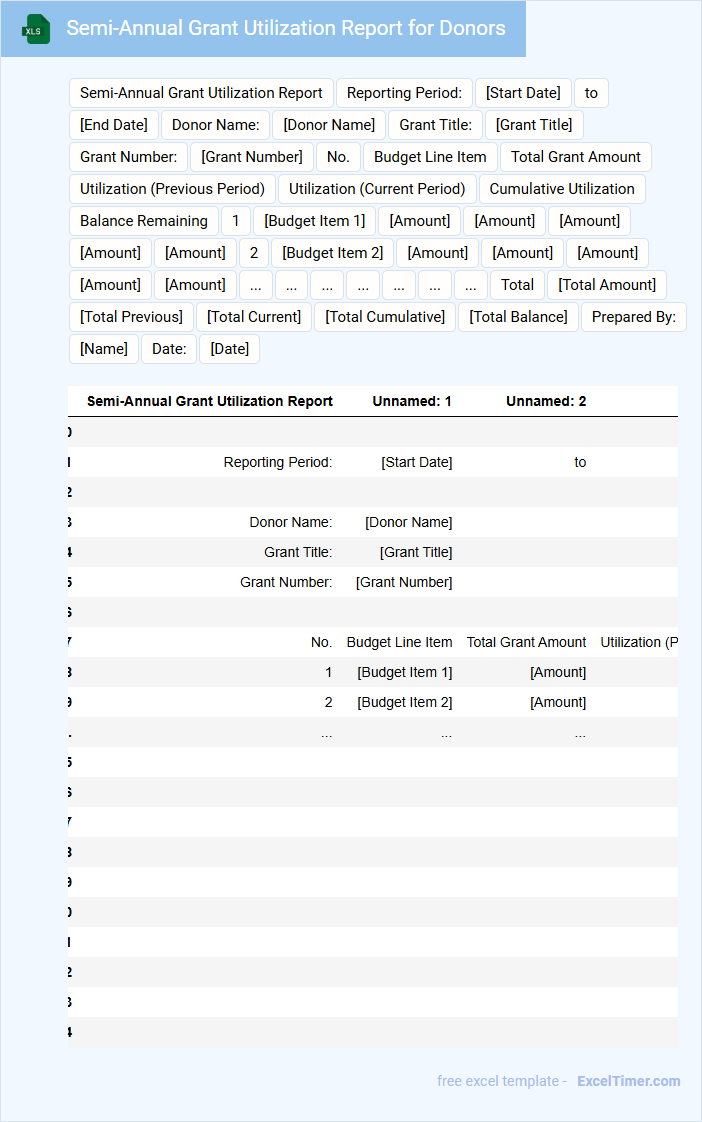Select the 'Balance Remaining' tag
Screen dimensions: 702x1122
pyautogui.click(x=144, y=221)
